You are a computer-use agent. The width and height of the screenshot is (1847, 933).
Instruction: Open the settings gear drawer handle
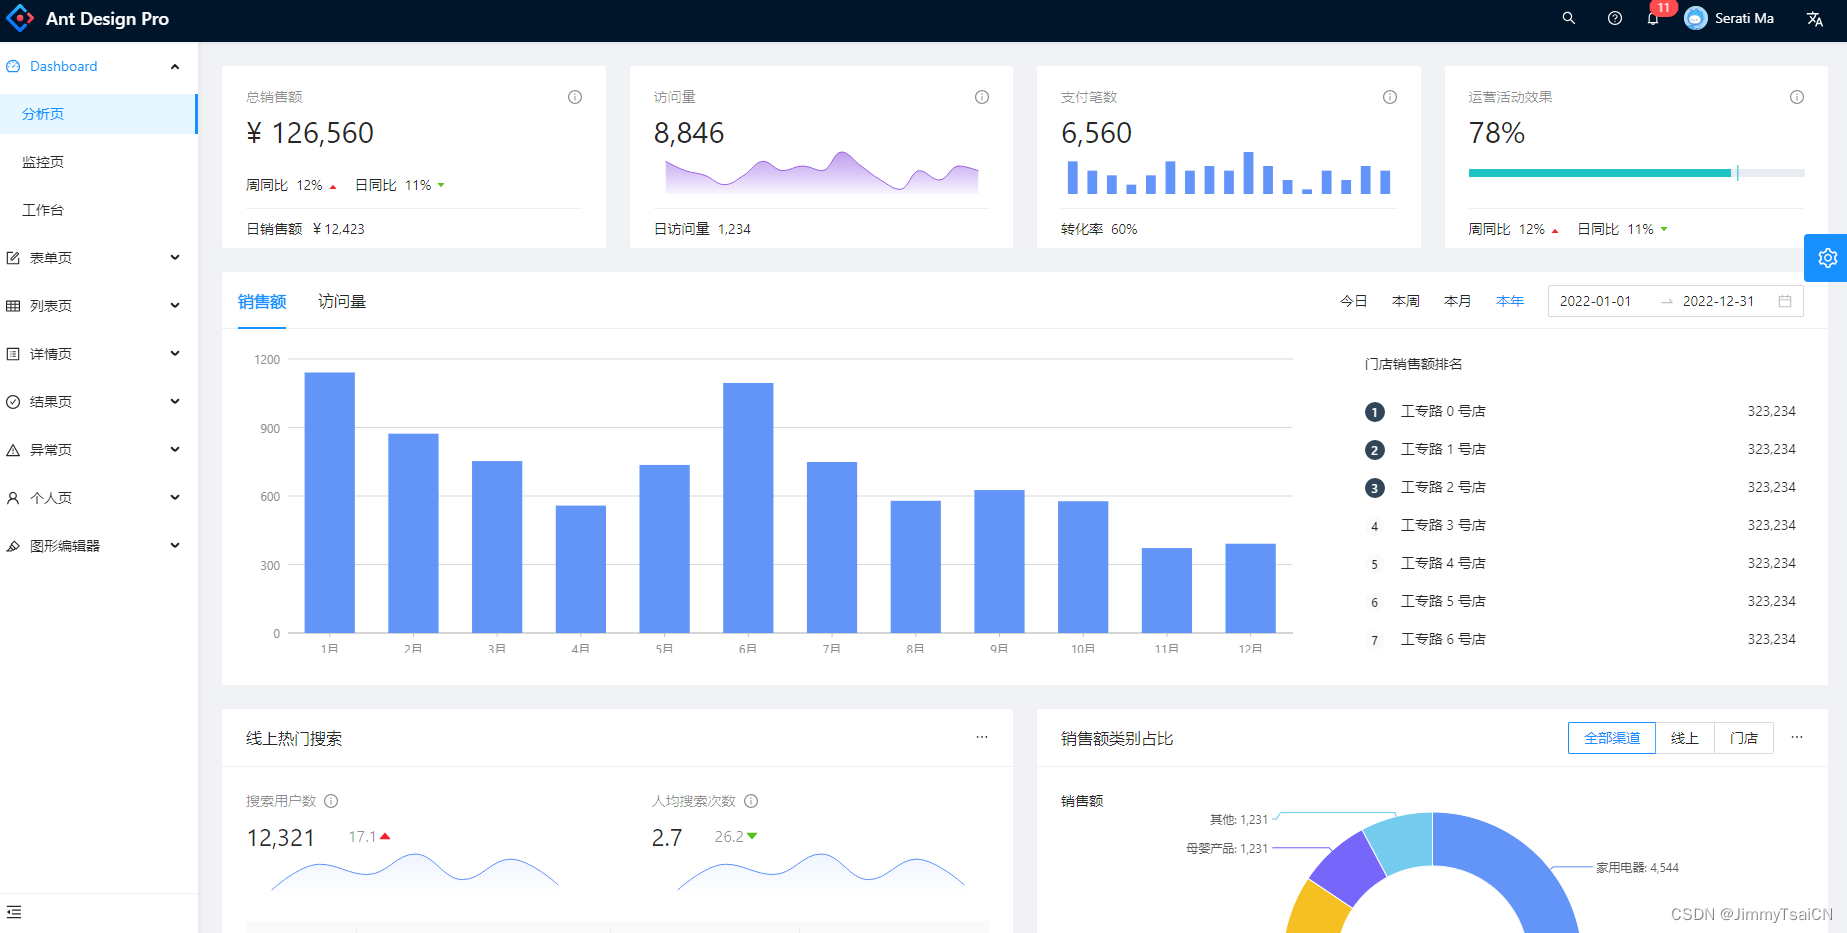pyautogui.click(x=1827, y=258)
